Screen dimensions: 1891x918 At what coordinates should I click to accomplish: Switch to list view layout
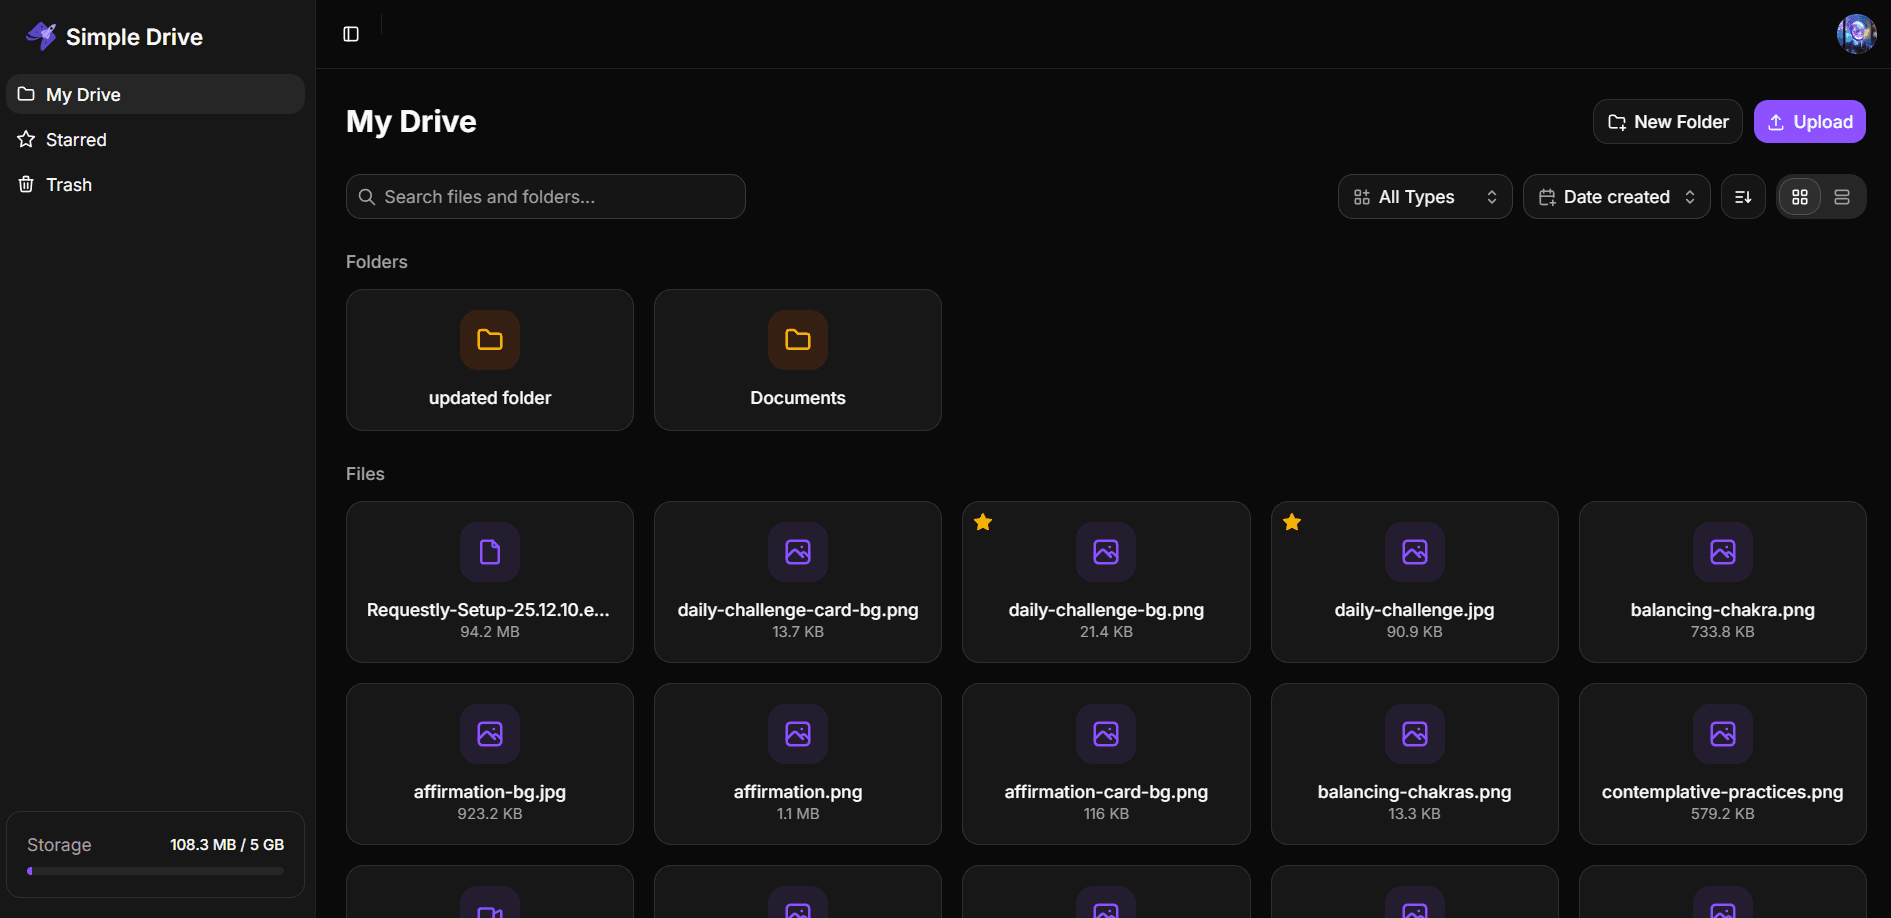[1842, 197]
